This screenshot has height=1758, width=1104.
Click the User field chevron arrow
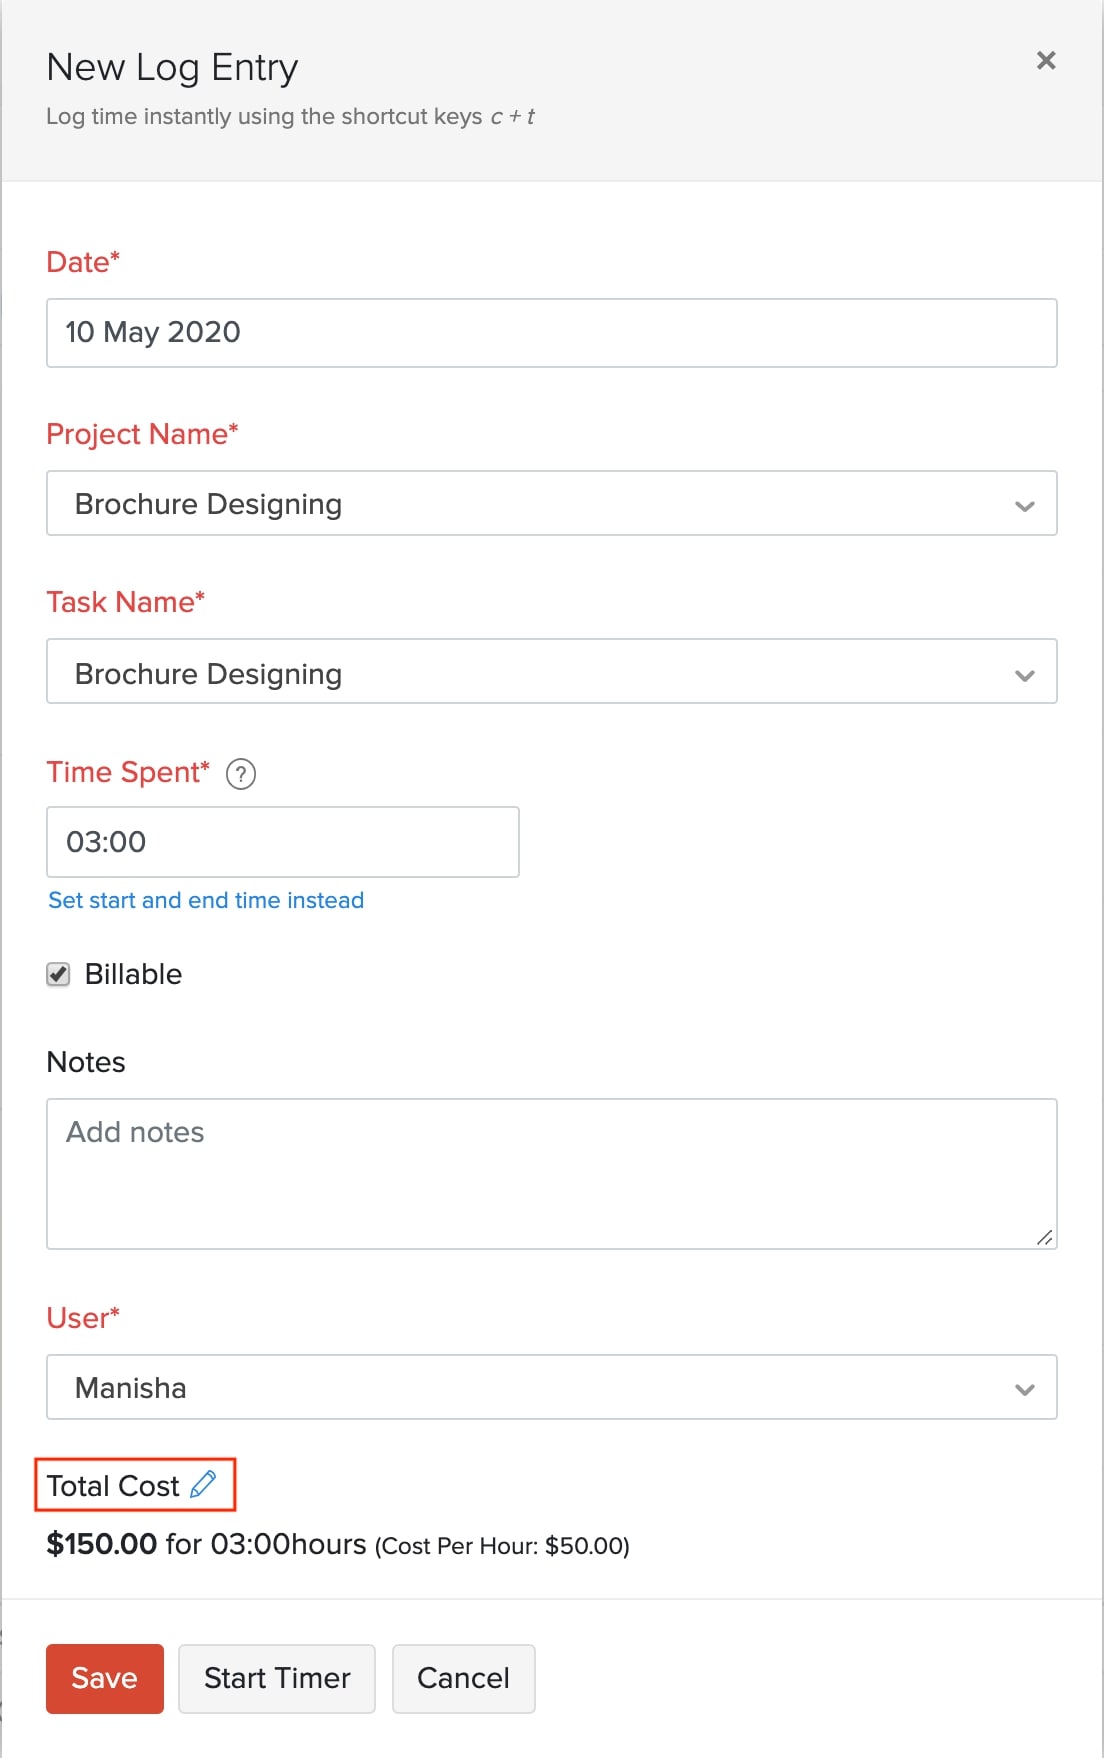pos(1024,1389)
